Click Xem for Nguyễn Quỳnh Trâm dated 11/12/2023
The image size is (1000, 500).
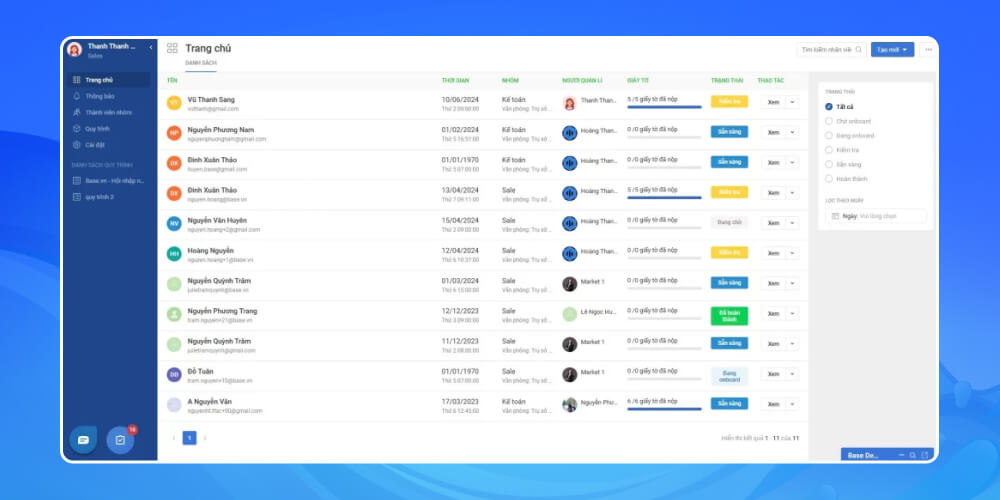click(773, 344)
